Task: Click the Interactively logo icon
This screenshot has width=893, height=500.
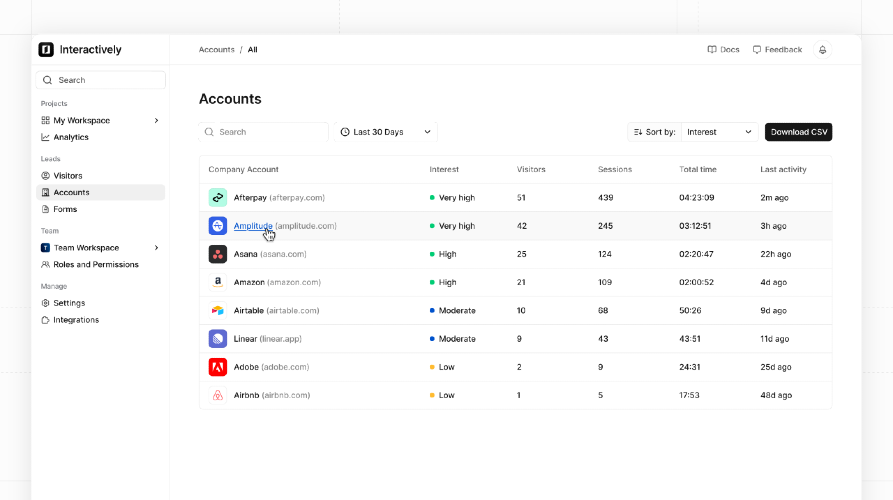Action: coord(46,50)
